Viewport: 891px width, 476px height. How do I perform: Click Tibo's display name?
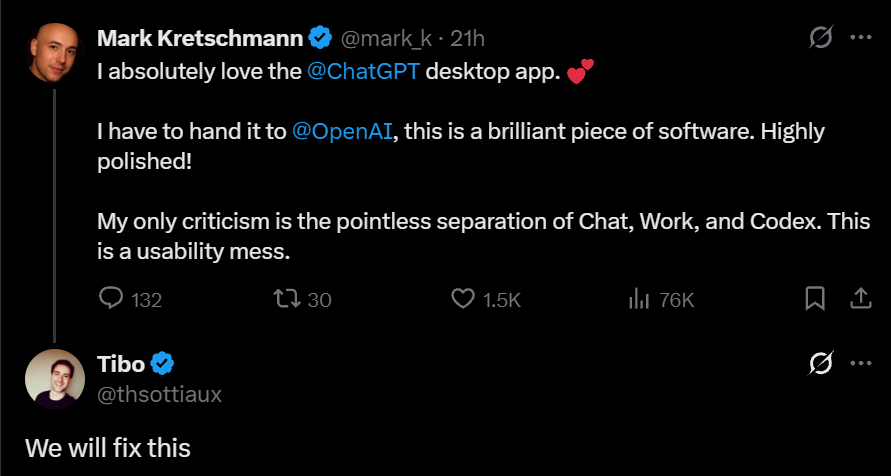121,364
